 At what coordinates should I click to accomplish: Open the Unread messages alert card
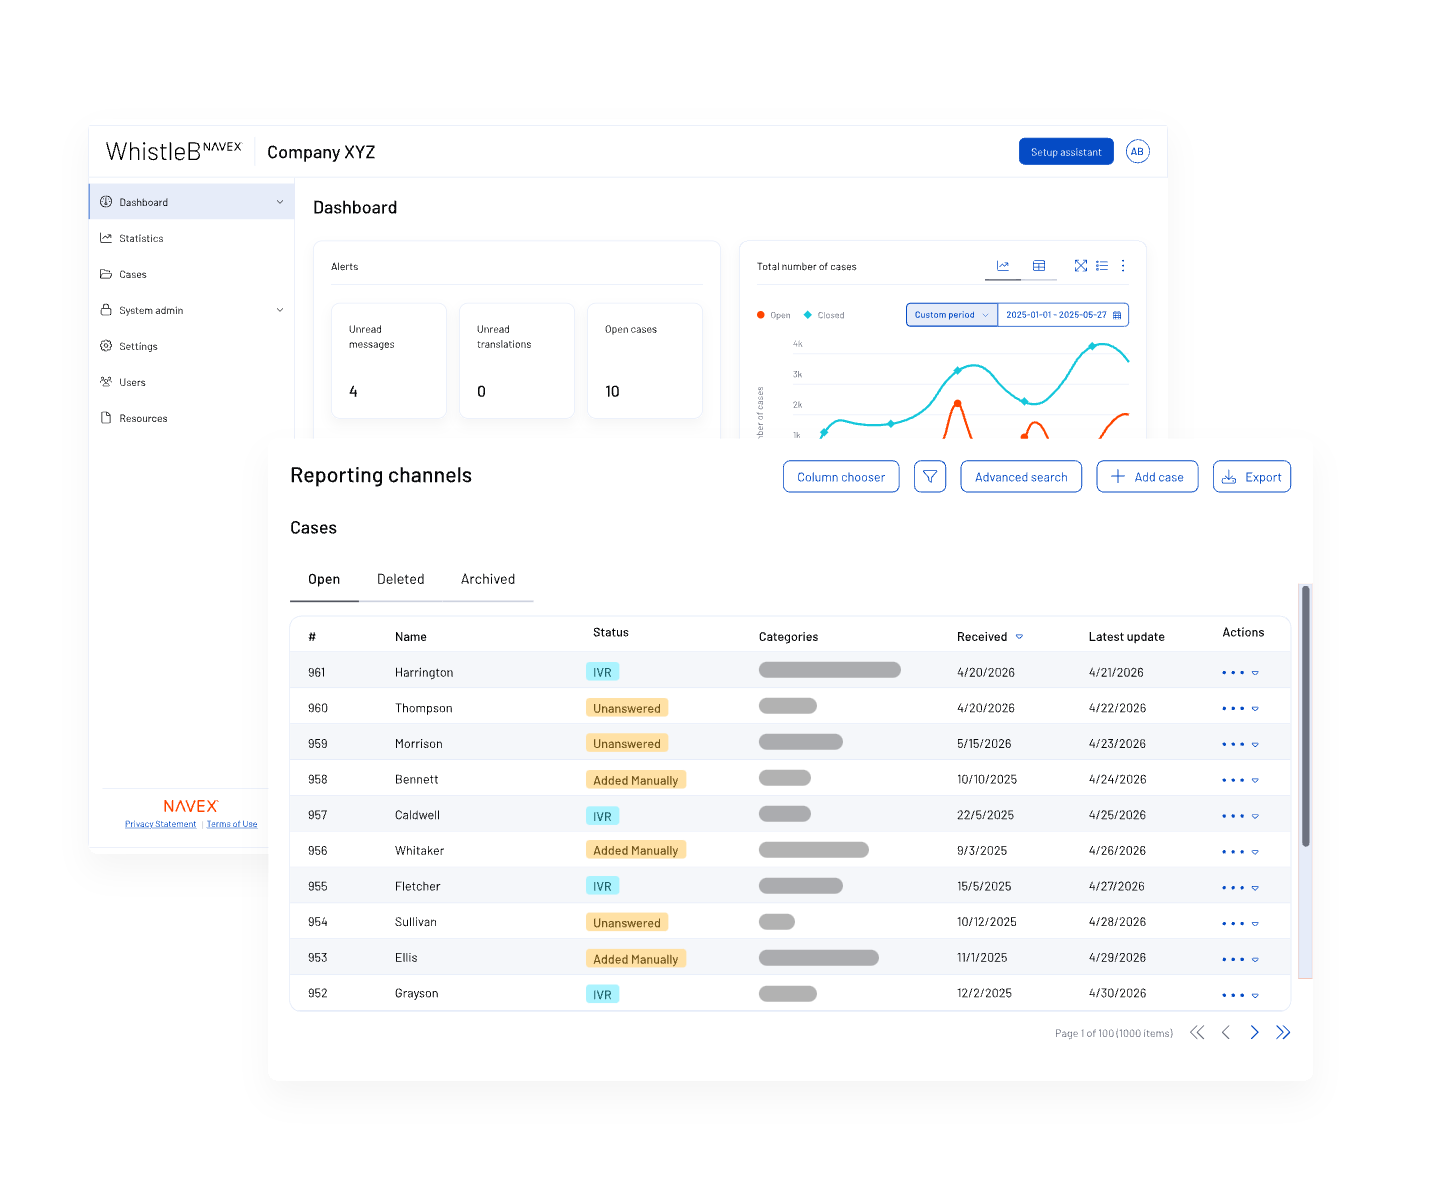coord(389,361)
